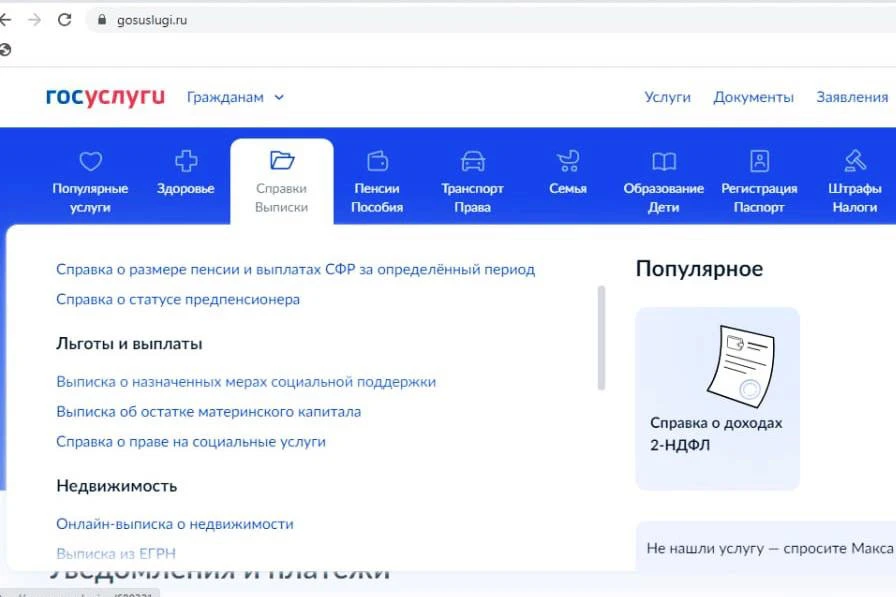
Task: Click the browser back arrow
Action: (5, 20)
